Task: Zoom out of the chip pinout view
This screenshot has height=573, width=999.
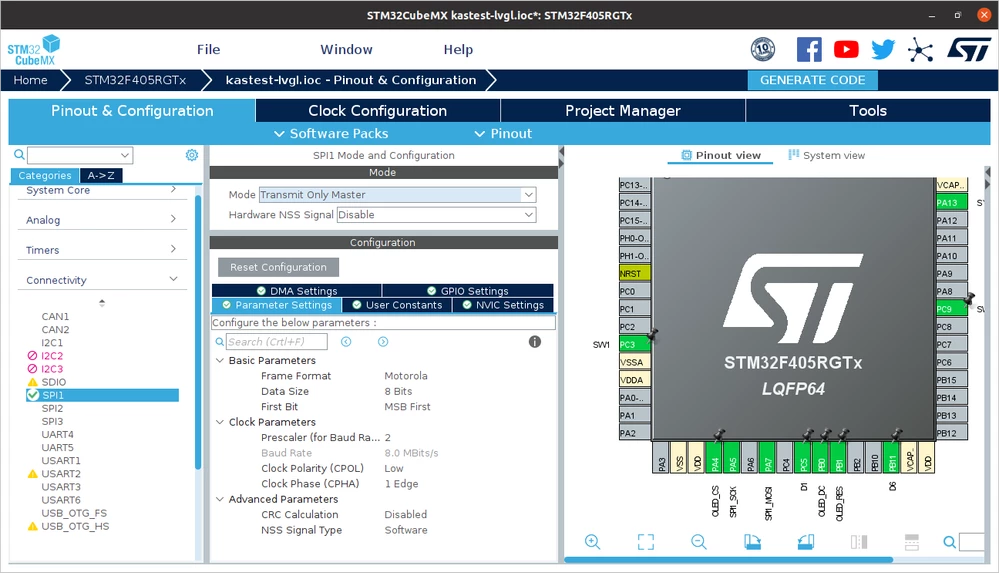Action: click(699, 542)
